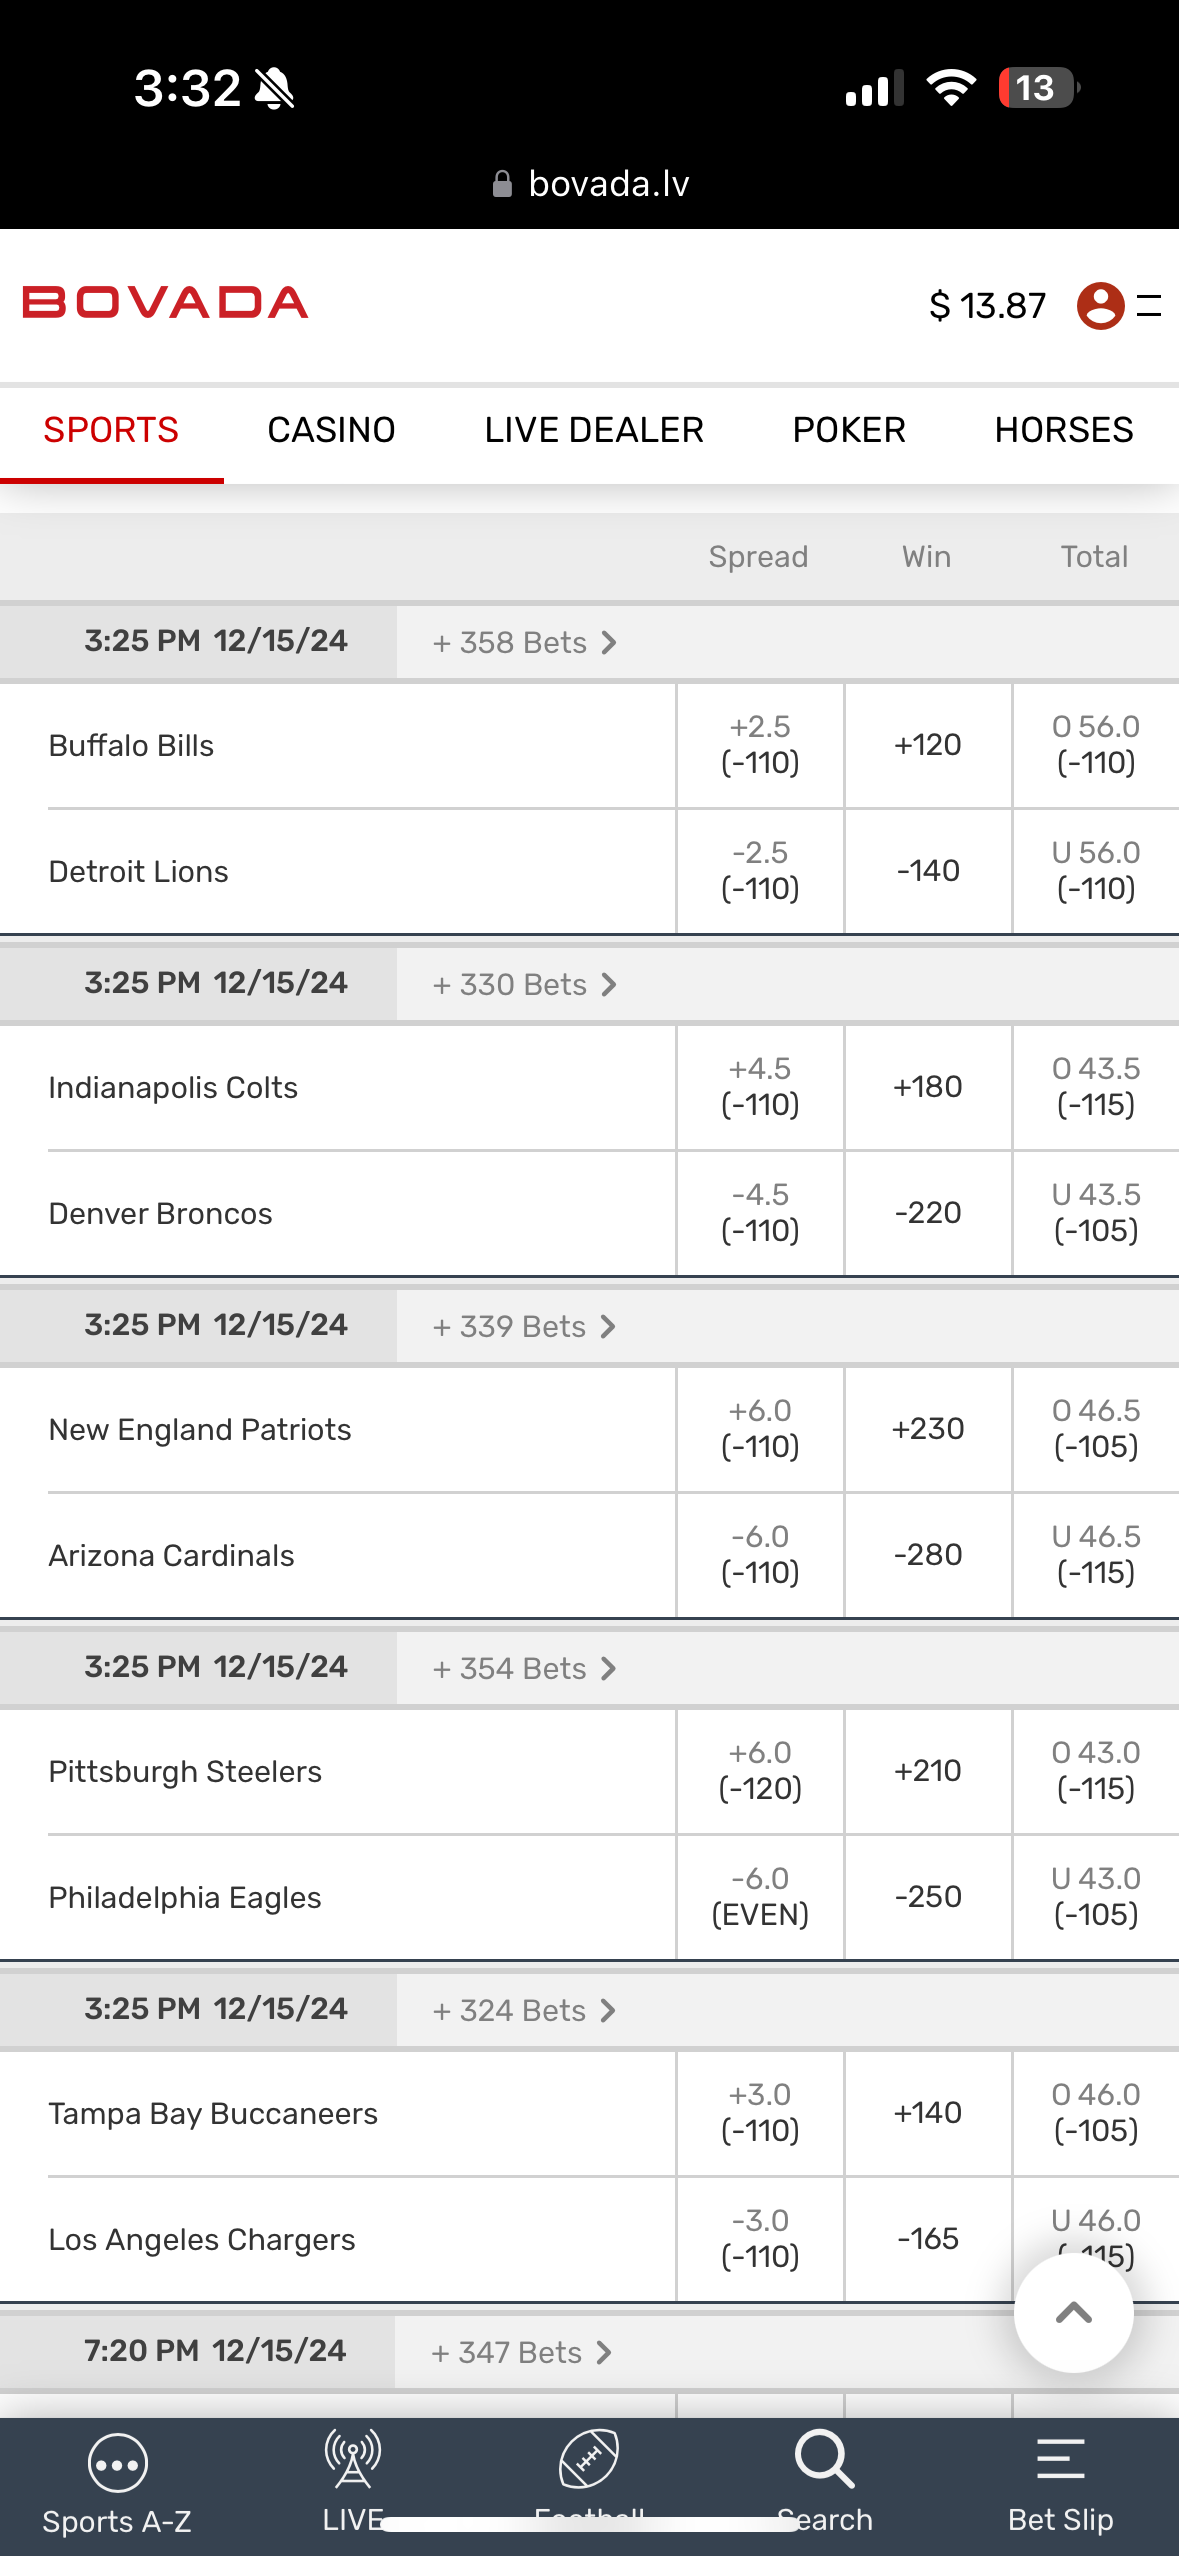Tap the scroll-to-top arrow button

(x=1073, y=2312)
